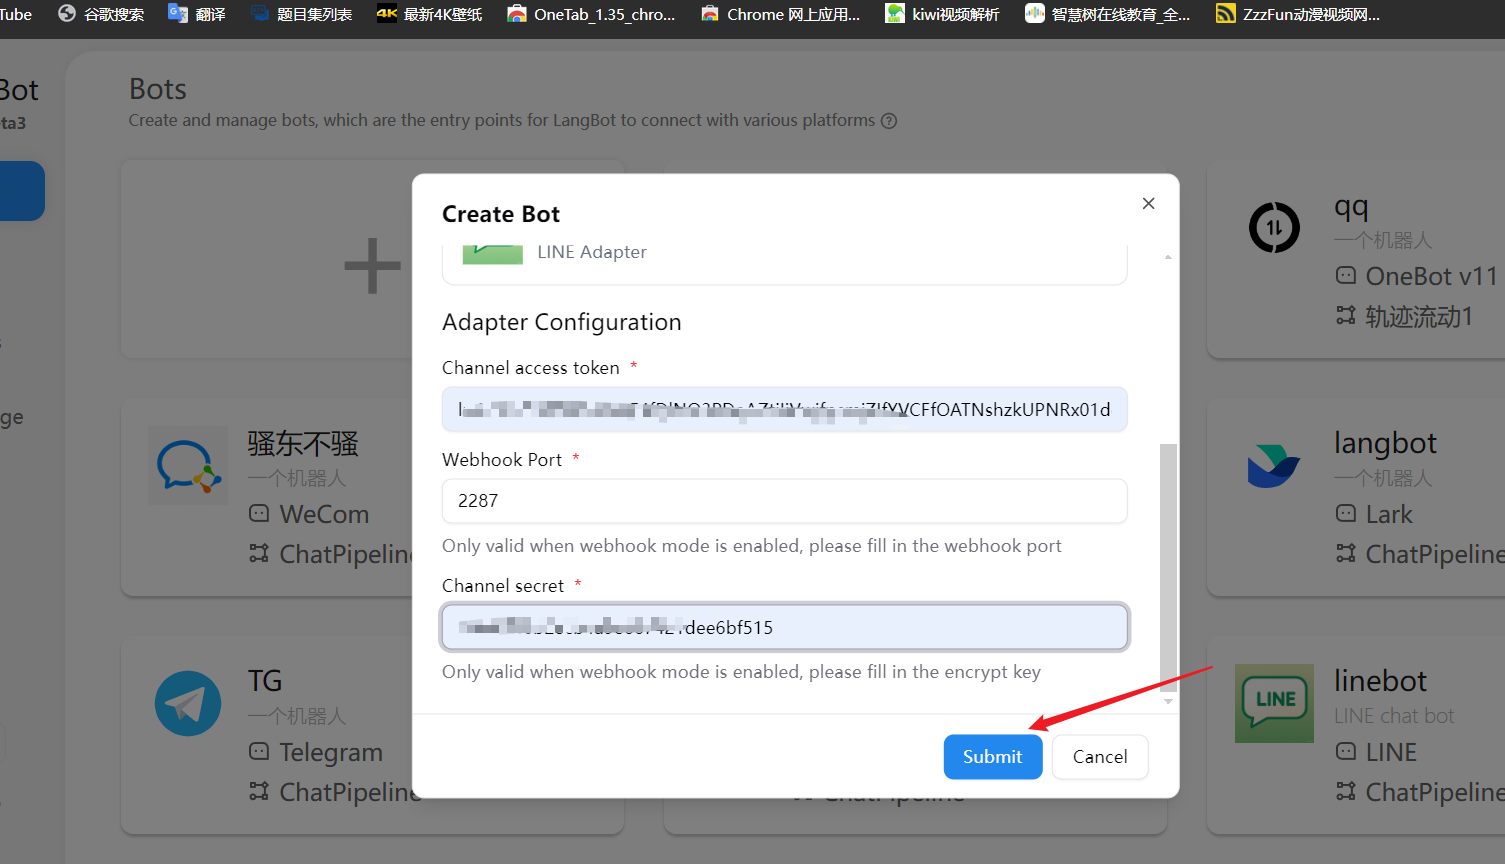Click the plus icon to add bot
The image size is (1505, 864).
372,266
